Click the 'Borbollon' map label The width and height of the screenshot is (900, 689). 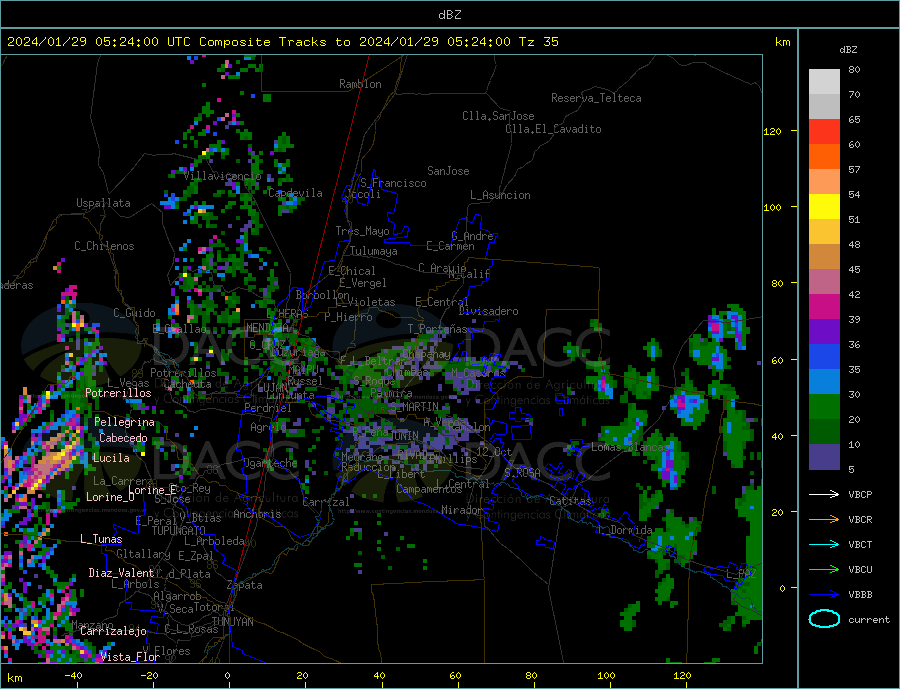coord(323,295)
